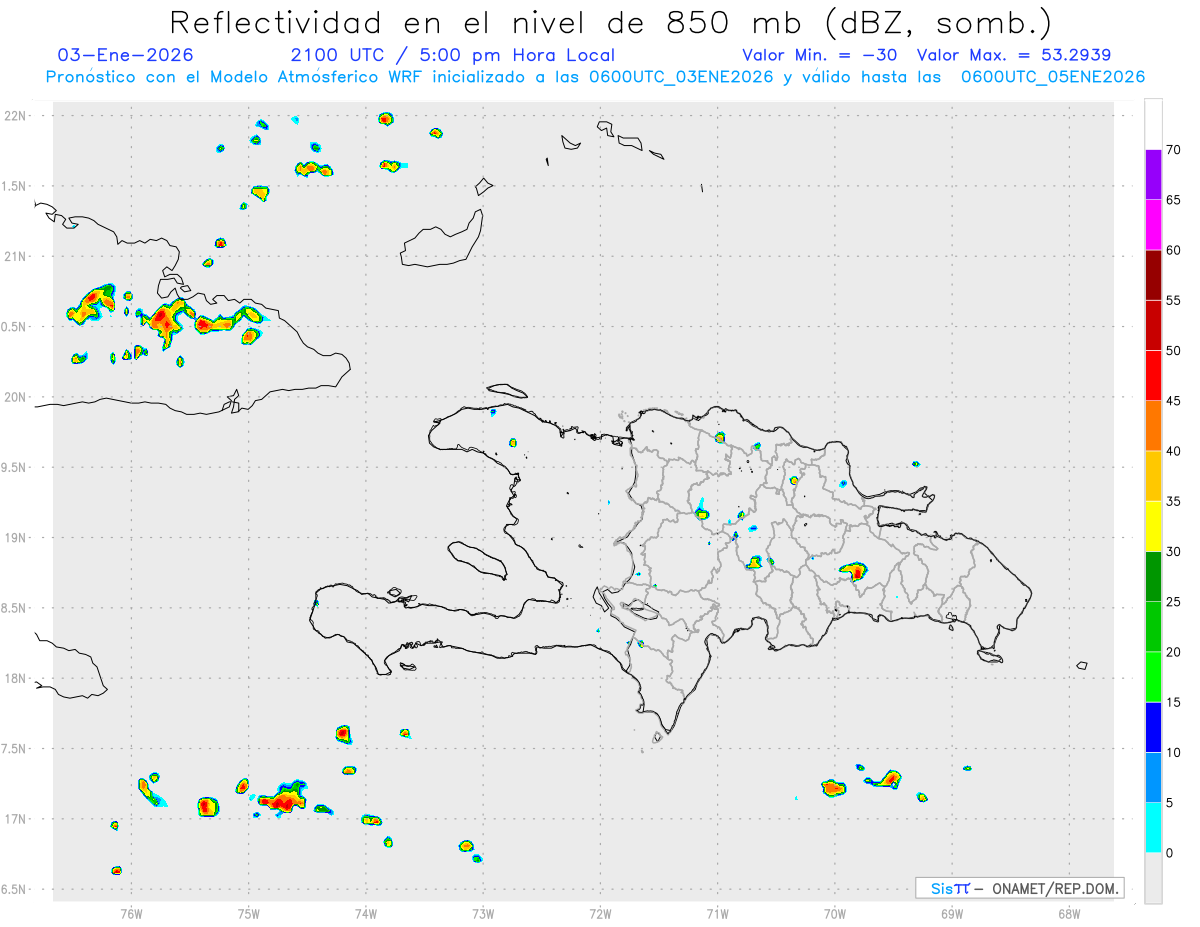
Task: Click the 70W longitude axis label
Action: [x=835, y=913]
